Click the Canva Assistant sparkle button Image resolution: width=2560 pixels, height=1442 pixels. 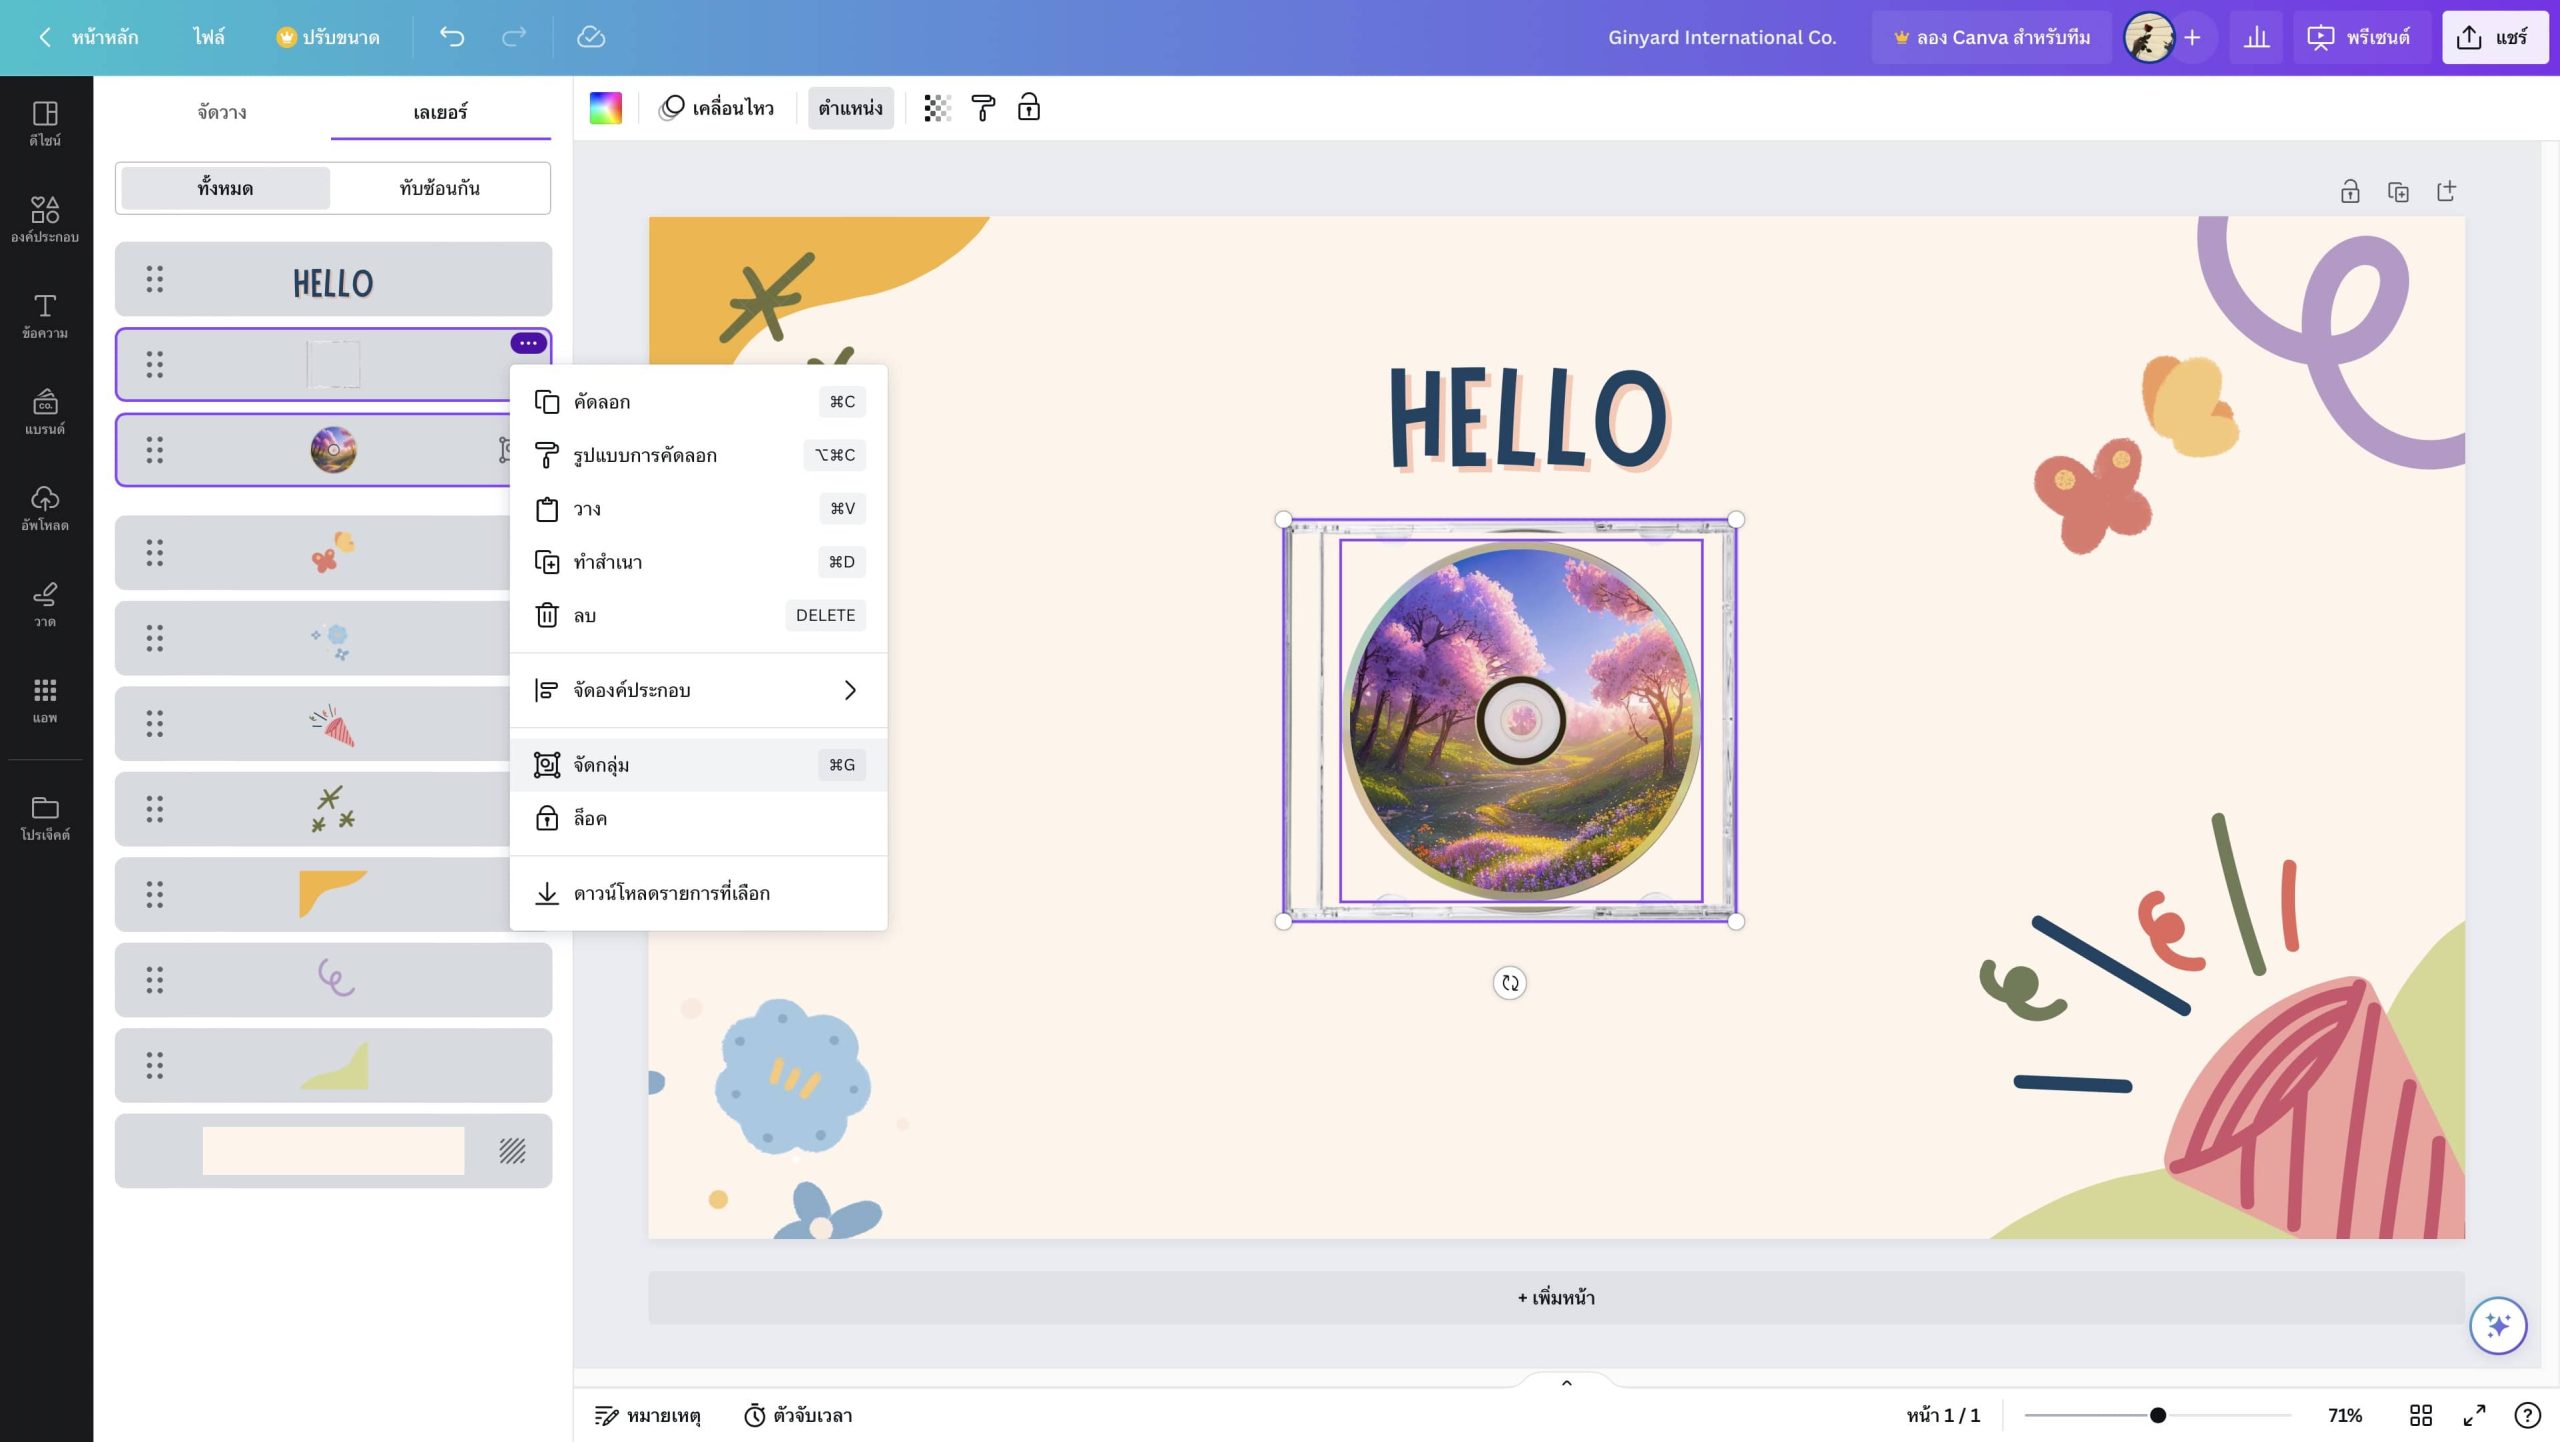(2497, 1325)
